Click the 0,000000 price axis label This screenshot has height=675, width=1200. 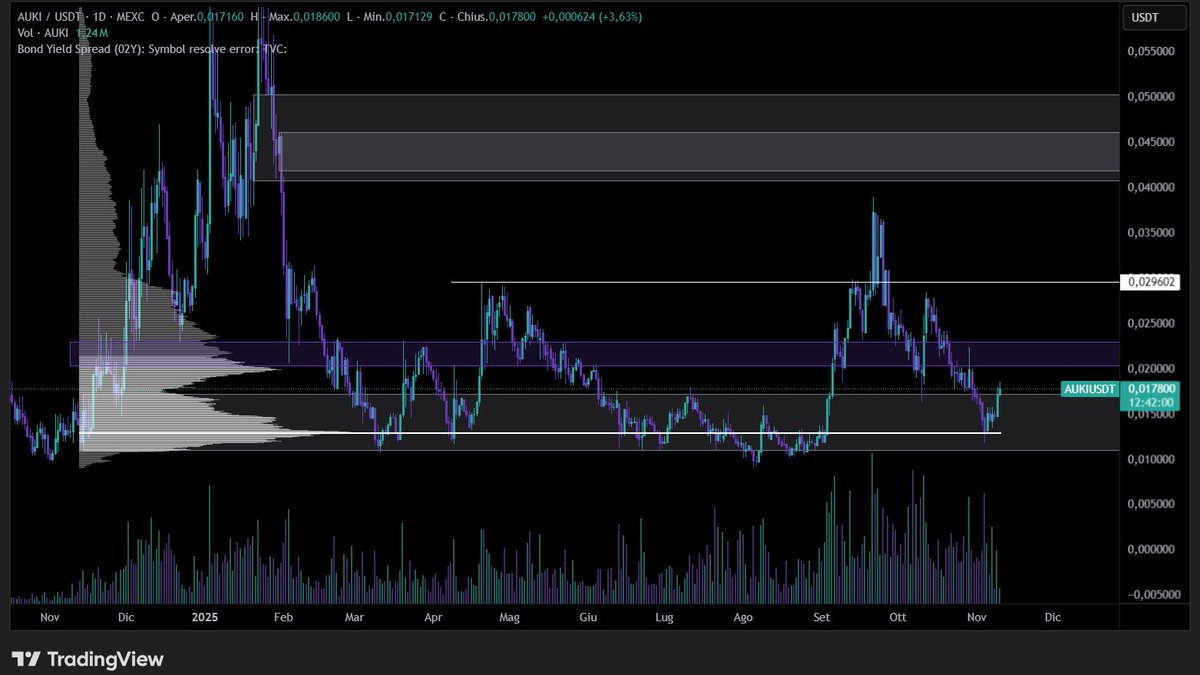point(1150,550)
